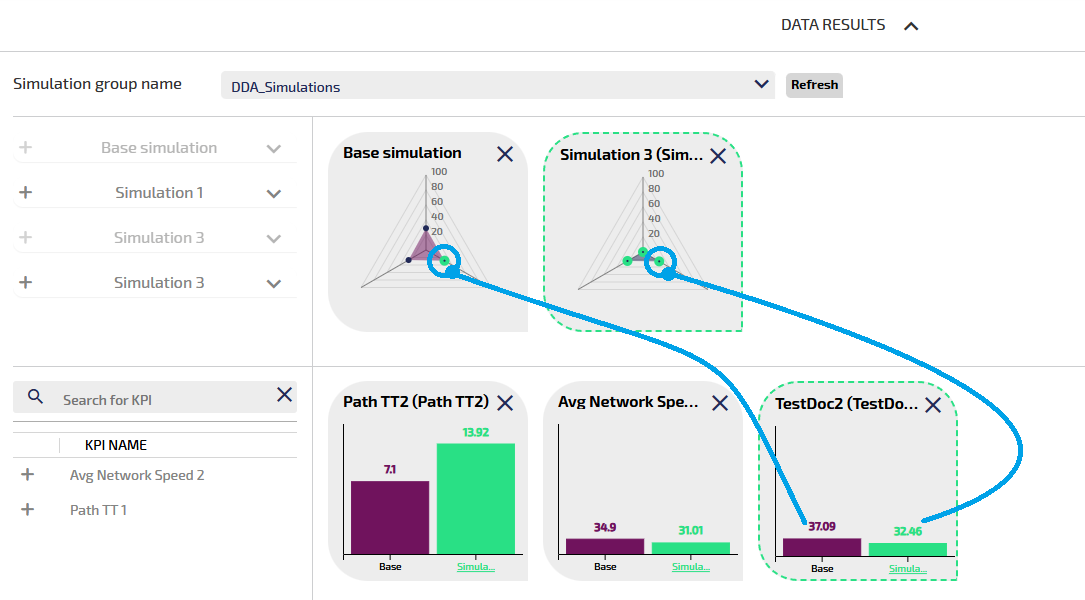This screenshot has width=1085, height=600.
Task: Type in the Search for KPI field
Action: 160,399
